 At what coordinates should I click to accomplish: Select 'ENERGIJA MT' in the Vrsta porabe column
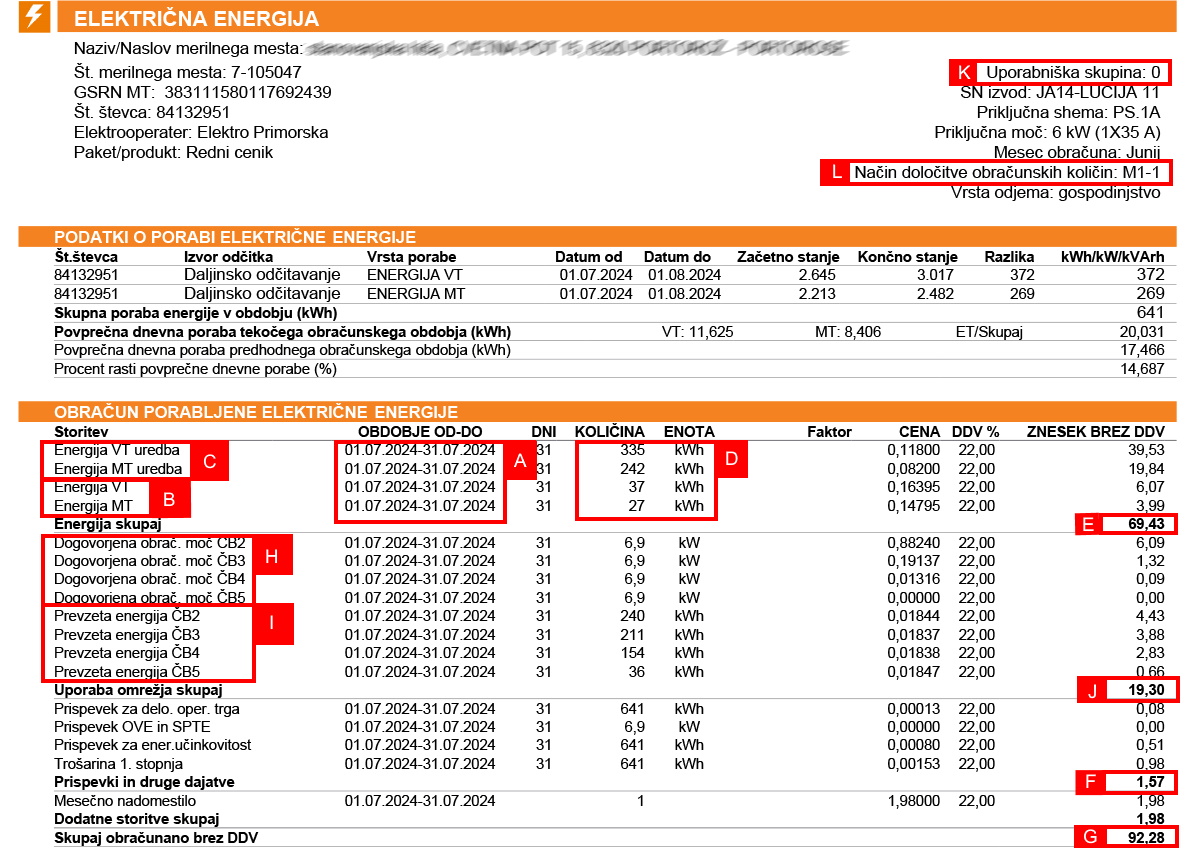tap(415, 293)
